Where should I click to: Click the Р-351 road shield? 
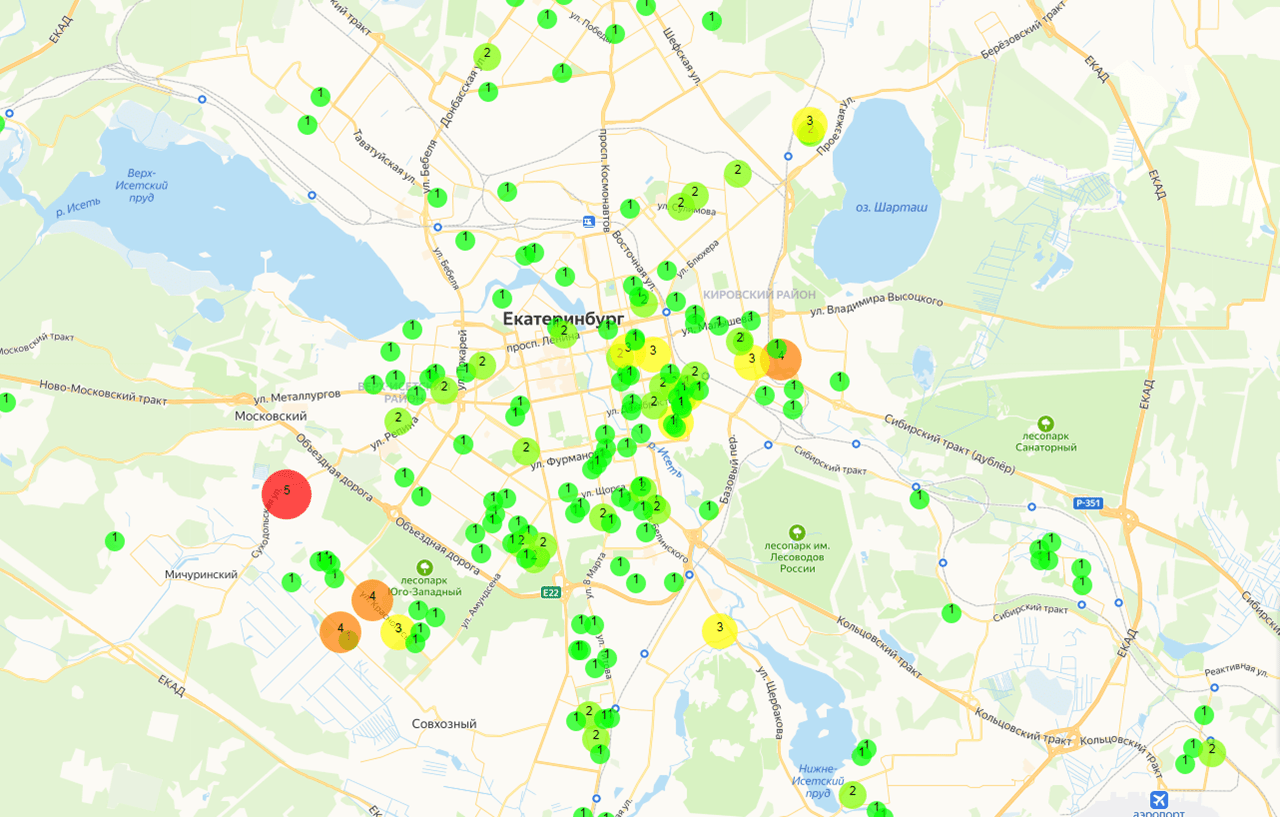(x=1088, y=503)
